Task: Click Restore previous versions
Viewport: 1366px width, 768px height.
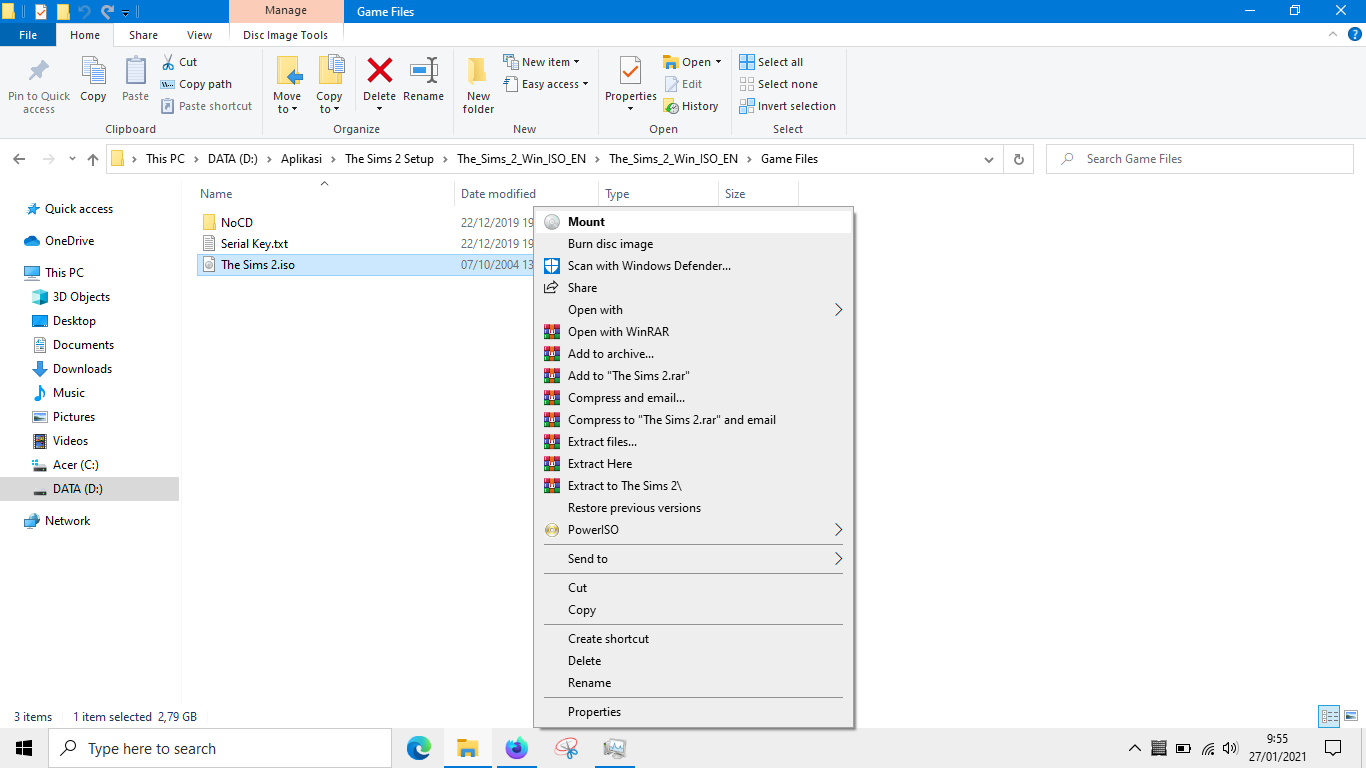Action: 694,508
